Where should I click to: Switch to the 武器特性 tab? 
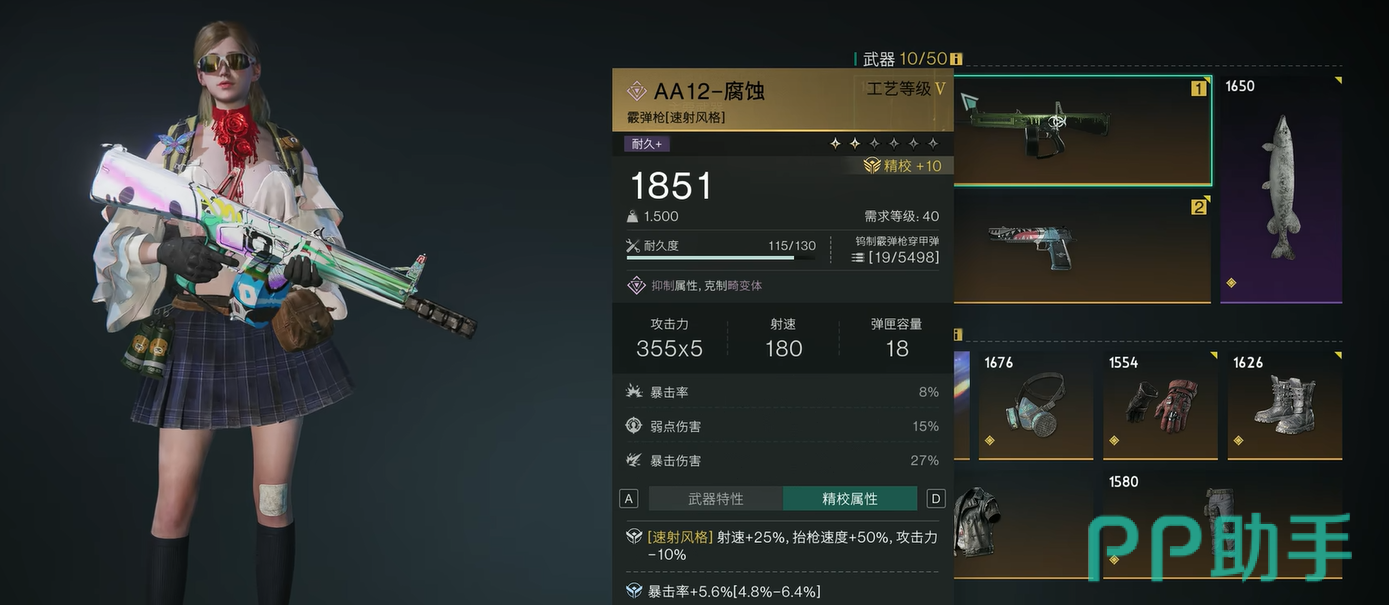tap(716, 498)
